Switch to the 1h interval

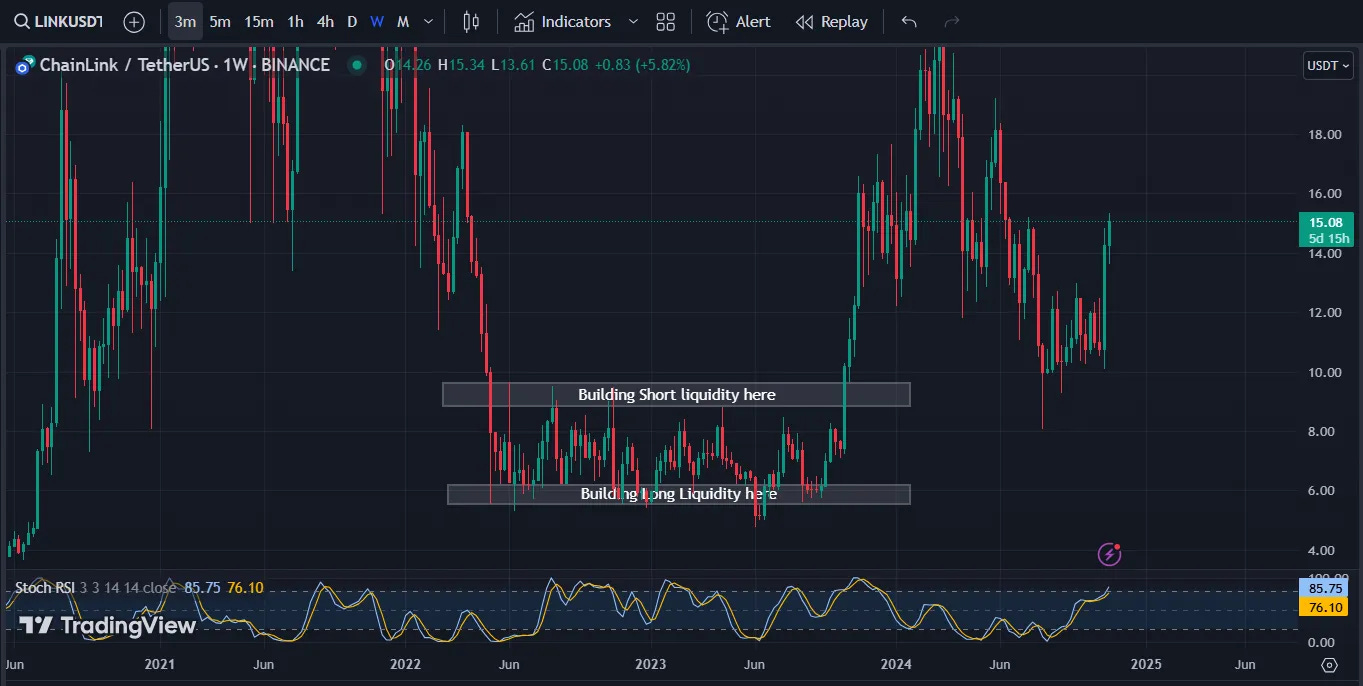295,21
